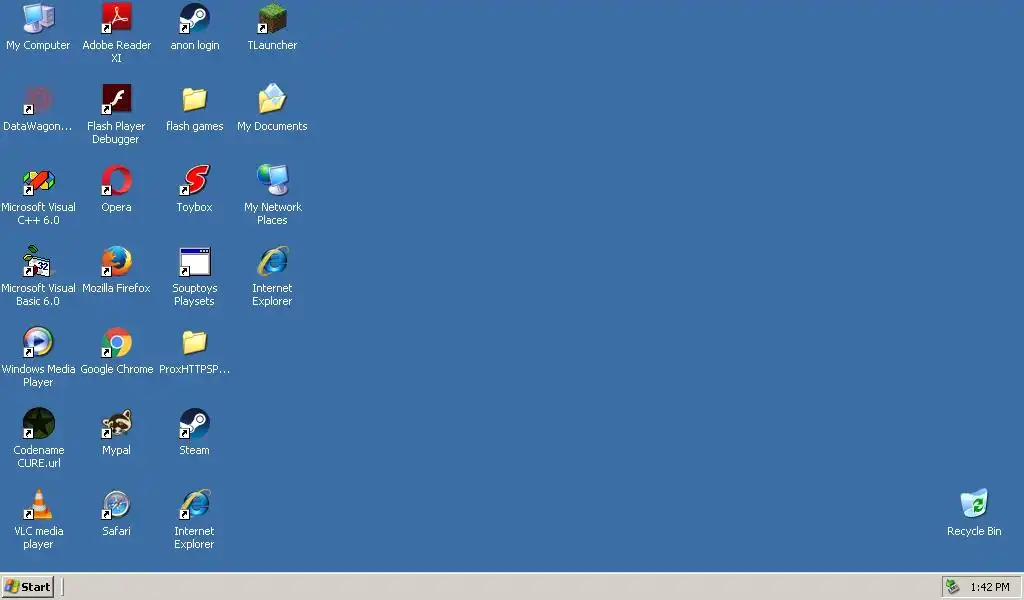Screen dimensions: 1024x600
Task: Click the Souptoys Playsets icon
Action: 195,262
